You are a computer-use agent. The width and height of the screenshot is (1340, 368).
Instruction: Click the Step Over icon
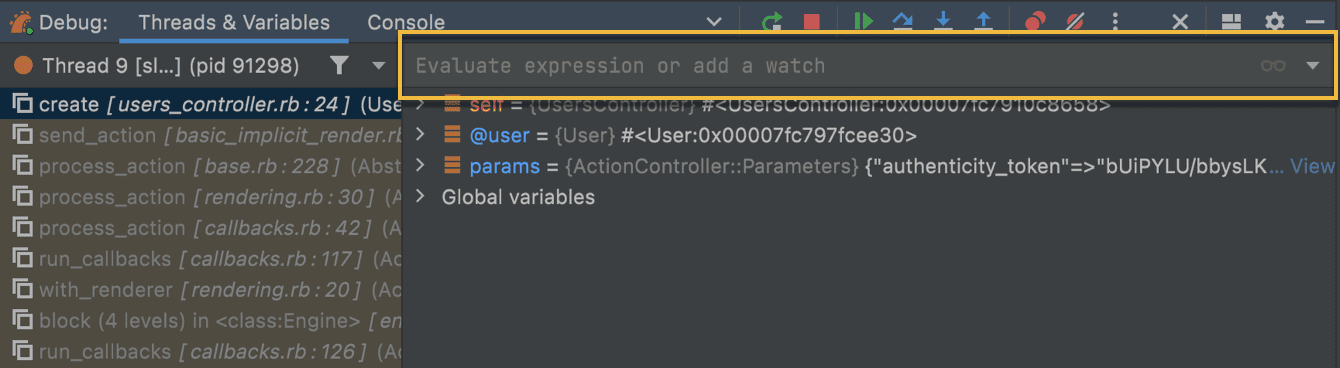click(x=903, y=21)
